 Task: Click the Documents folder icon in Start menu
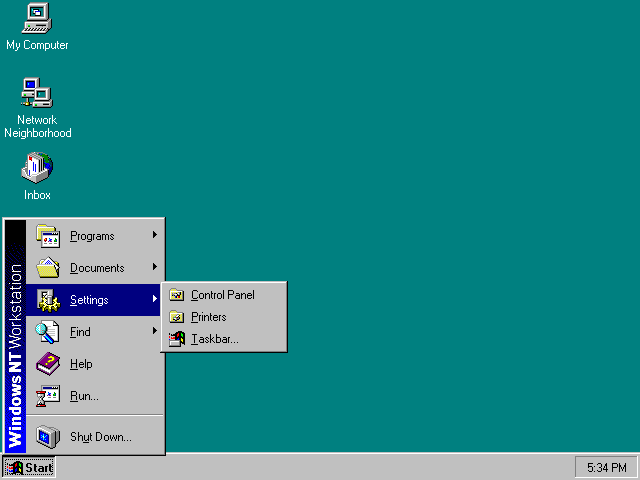48,268
